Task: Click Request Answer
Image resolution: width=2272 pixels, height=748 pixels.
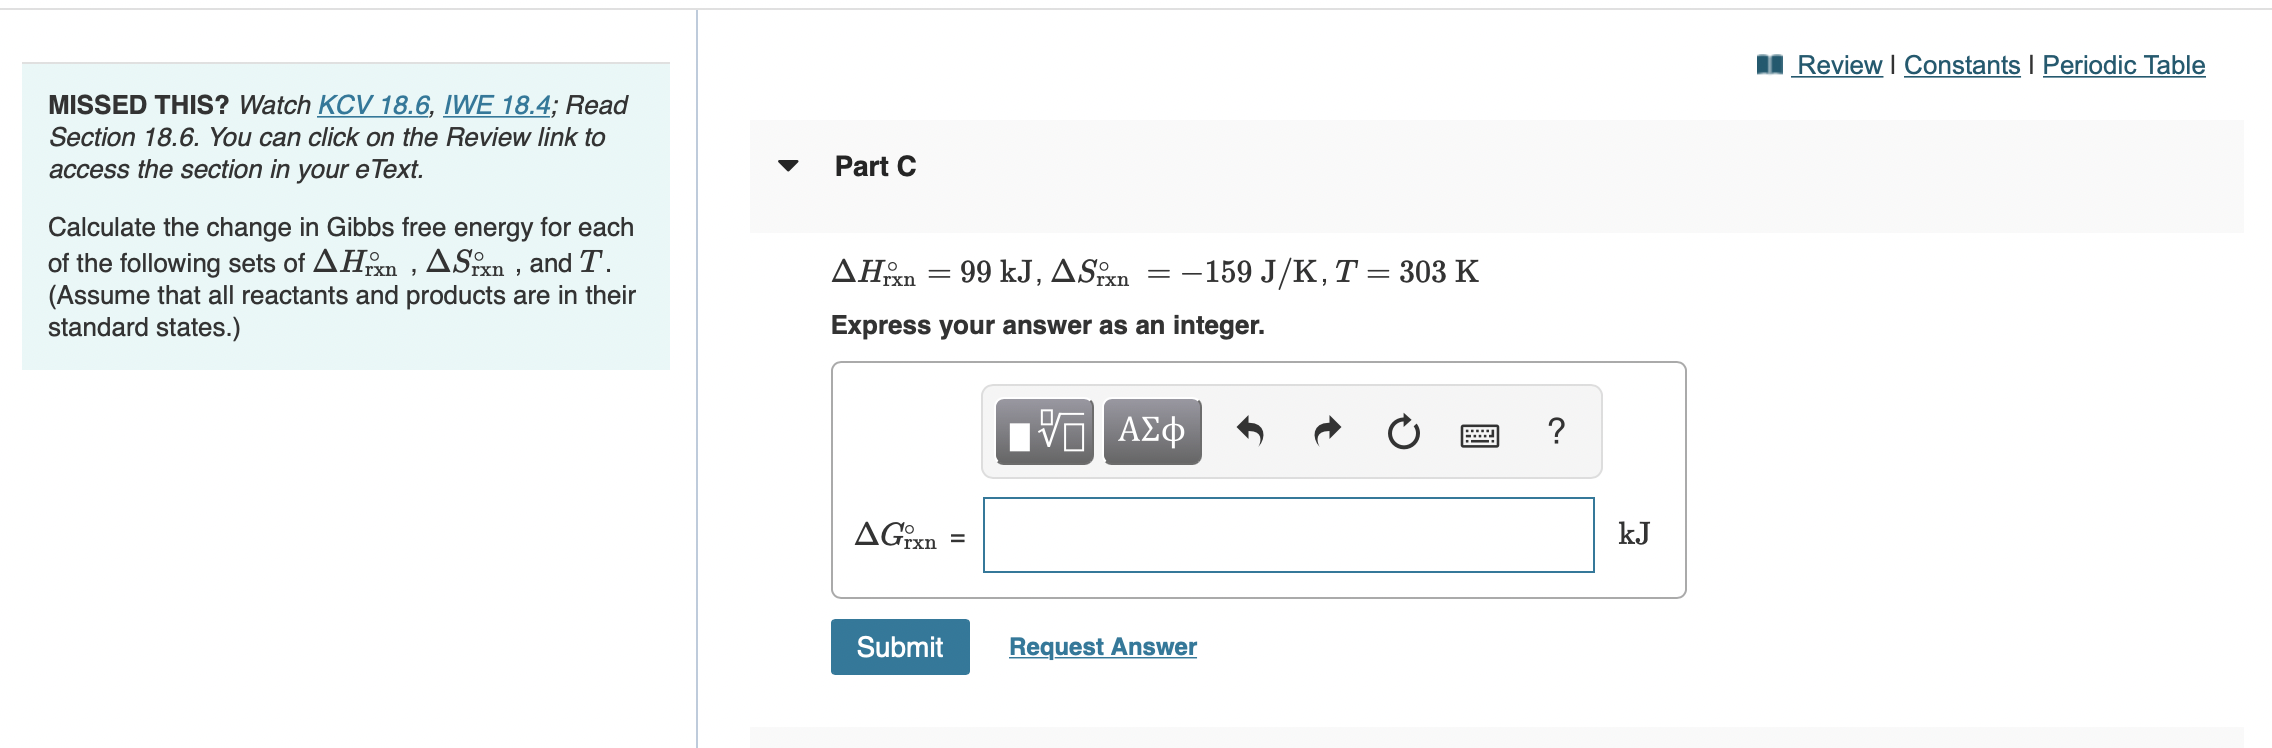Action: click(x=1103, y=646)
